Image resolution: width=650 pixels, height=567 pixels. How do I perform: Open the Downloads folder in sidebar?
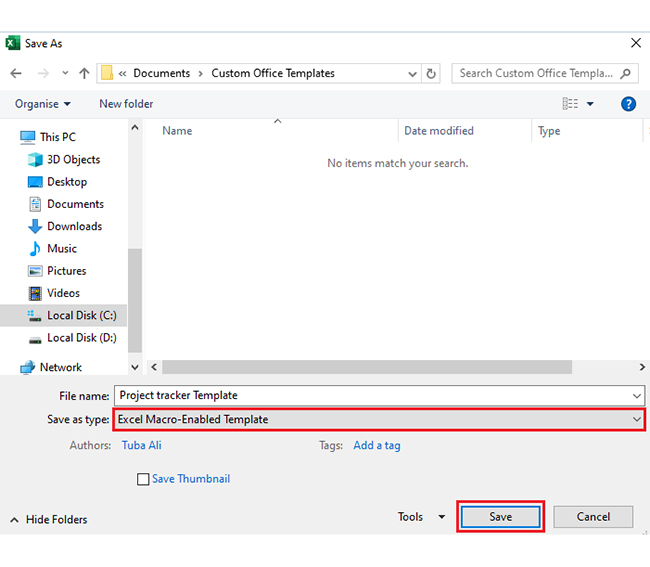[74, 226]
